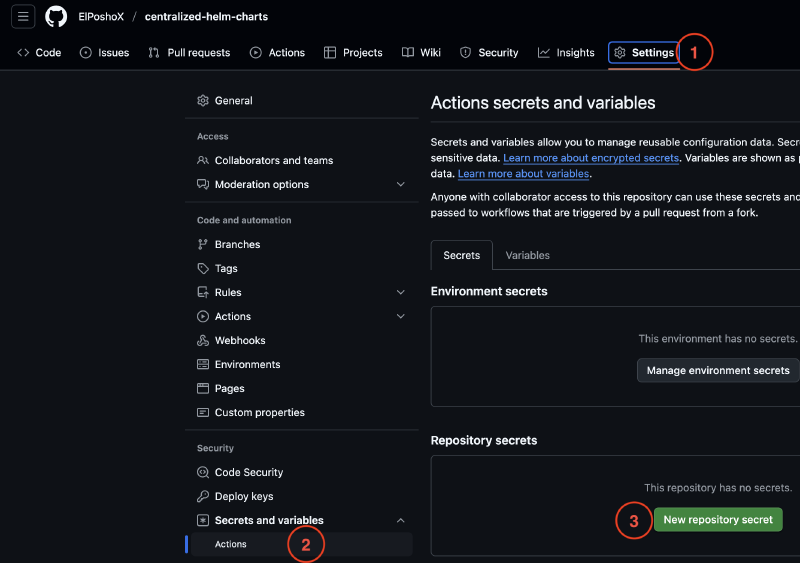Switch to the Wiki tab
This screenshot has width=800, height=563.
421,53
